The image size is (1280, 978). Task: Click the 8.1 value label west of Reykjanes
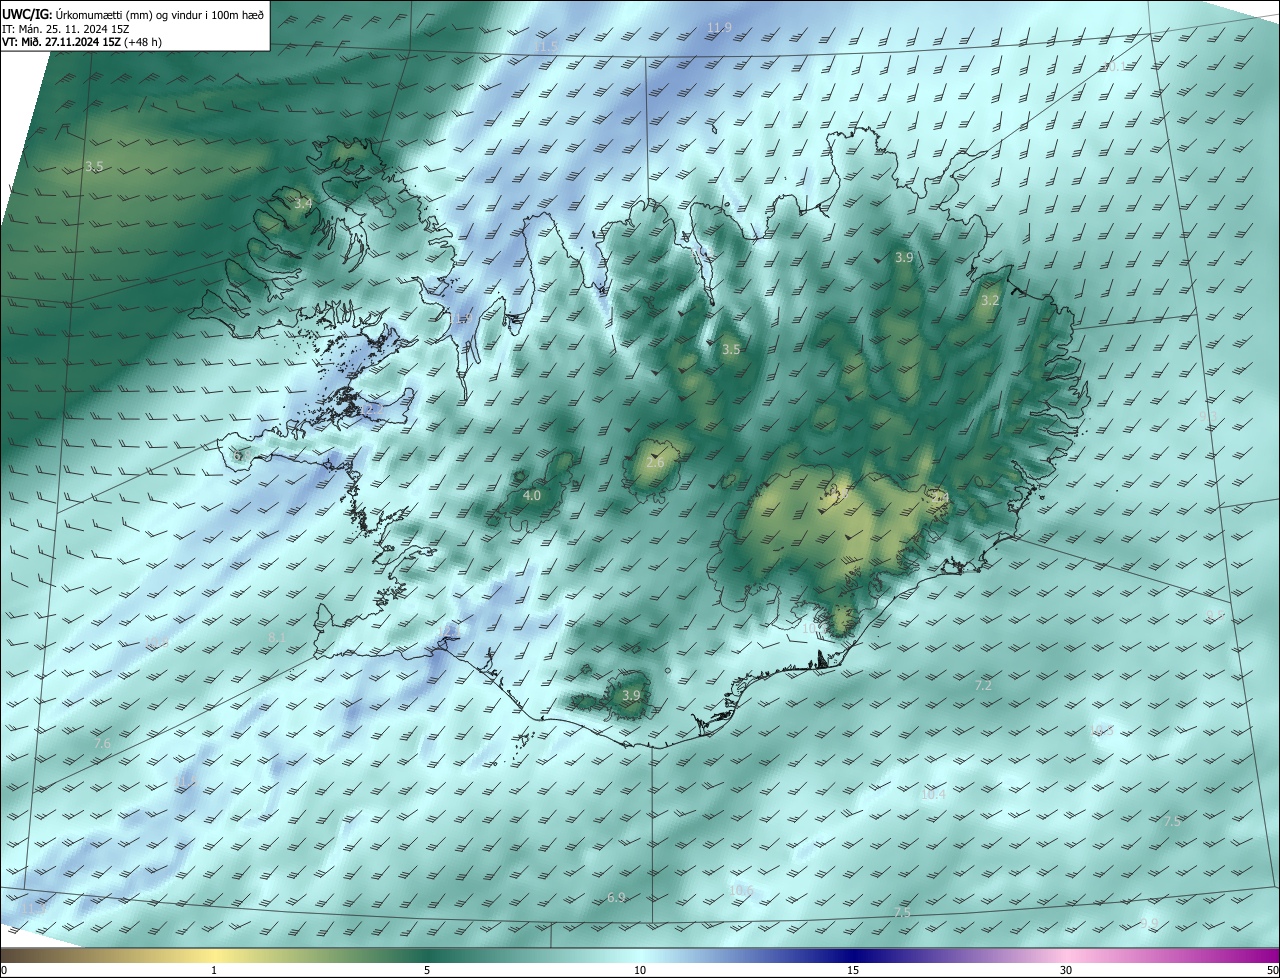pos(277,637)
